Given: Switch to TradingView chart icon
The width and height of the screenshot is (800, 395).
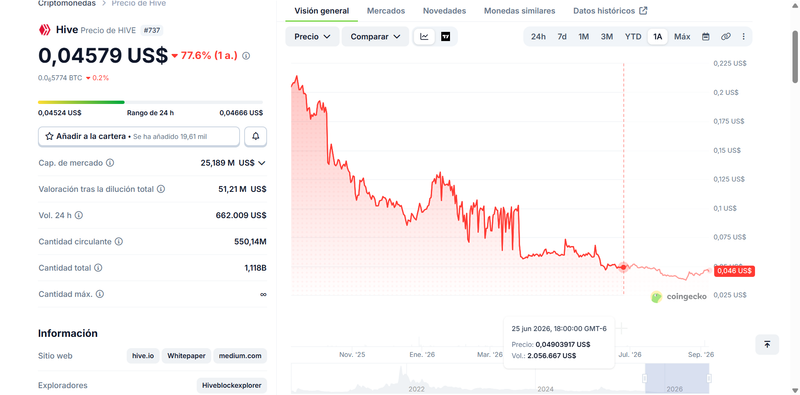Looking at the screenshot, I should coord(445,37).
